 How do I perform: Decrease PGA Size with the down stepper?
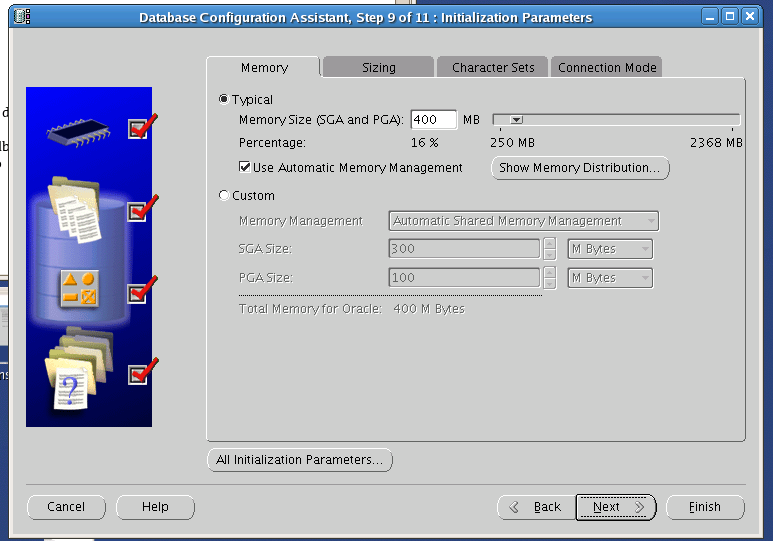coord(550,284)
